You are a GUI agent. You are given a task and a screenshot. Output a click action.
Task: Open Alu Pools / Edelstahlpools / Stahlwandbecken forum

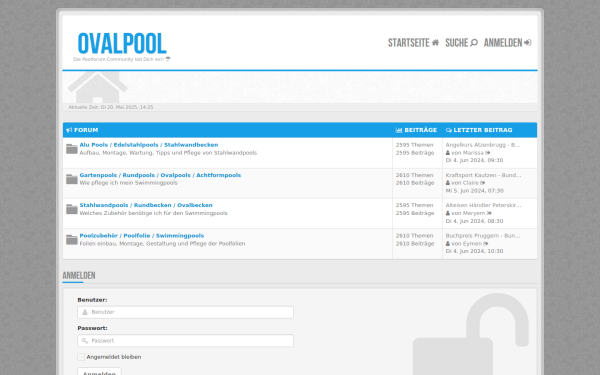click(x=149, y=145)
